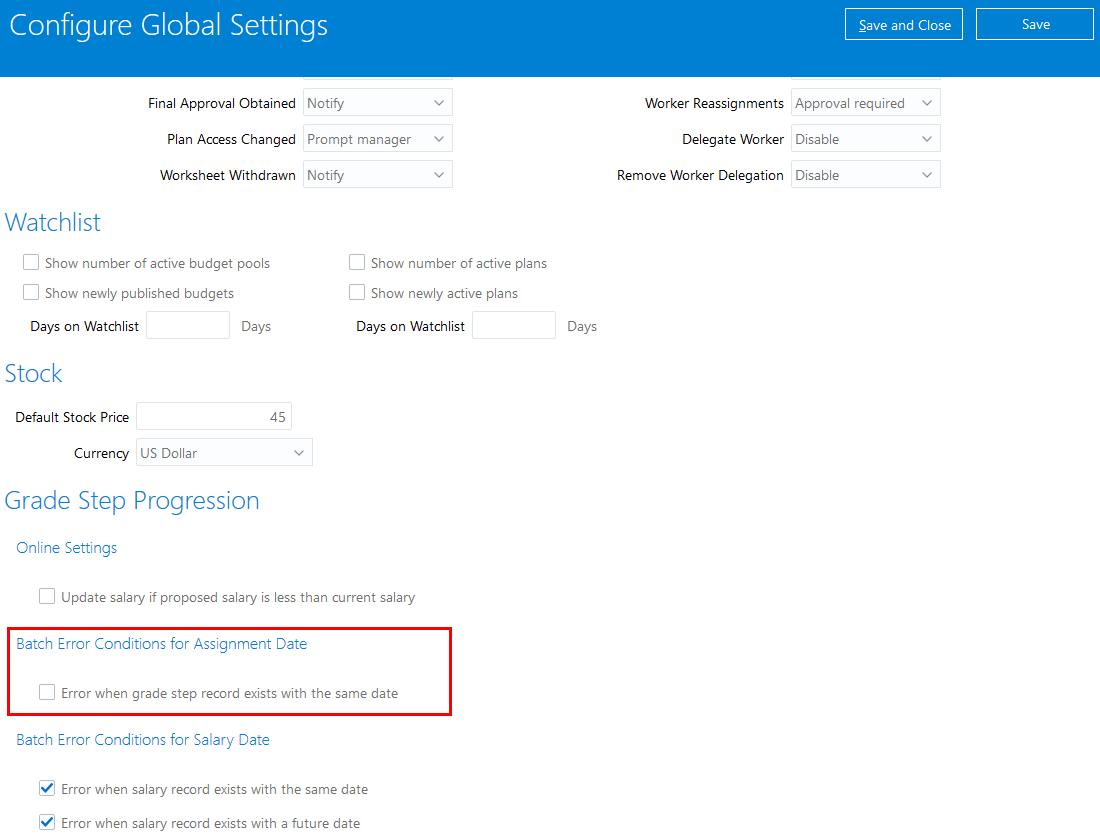Viewport: 1100px width, 839px height.
Task: Click budget Days on Watchlist field
Action: point(188,326)
